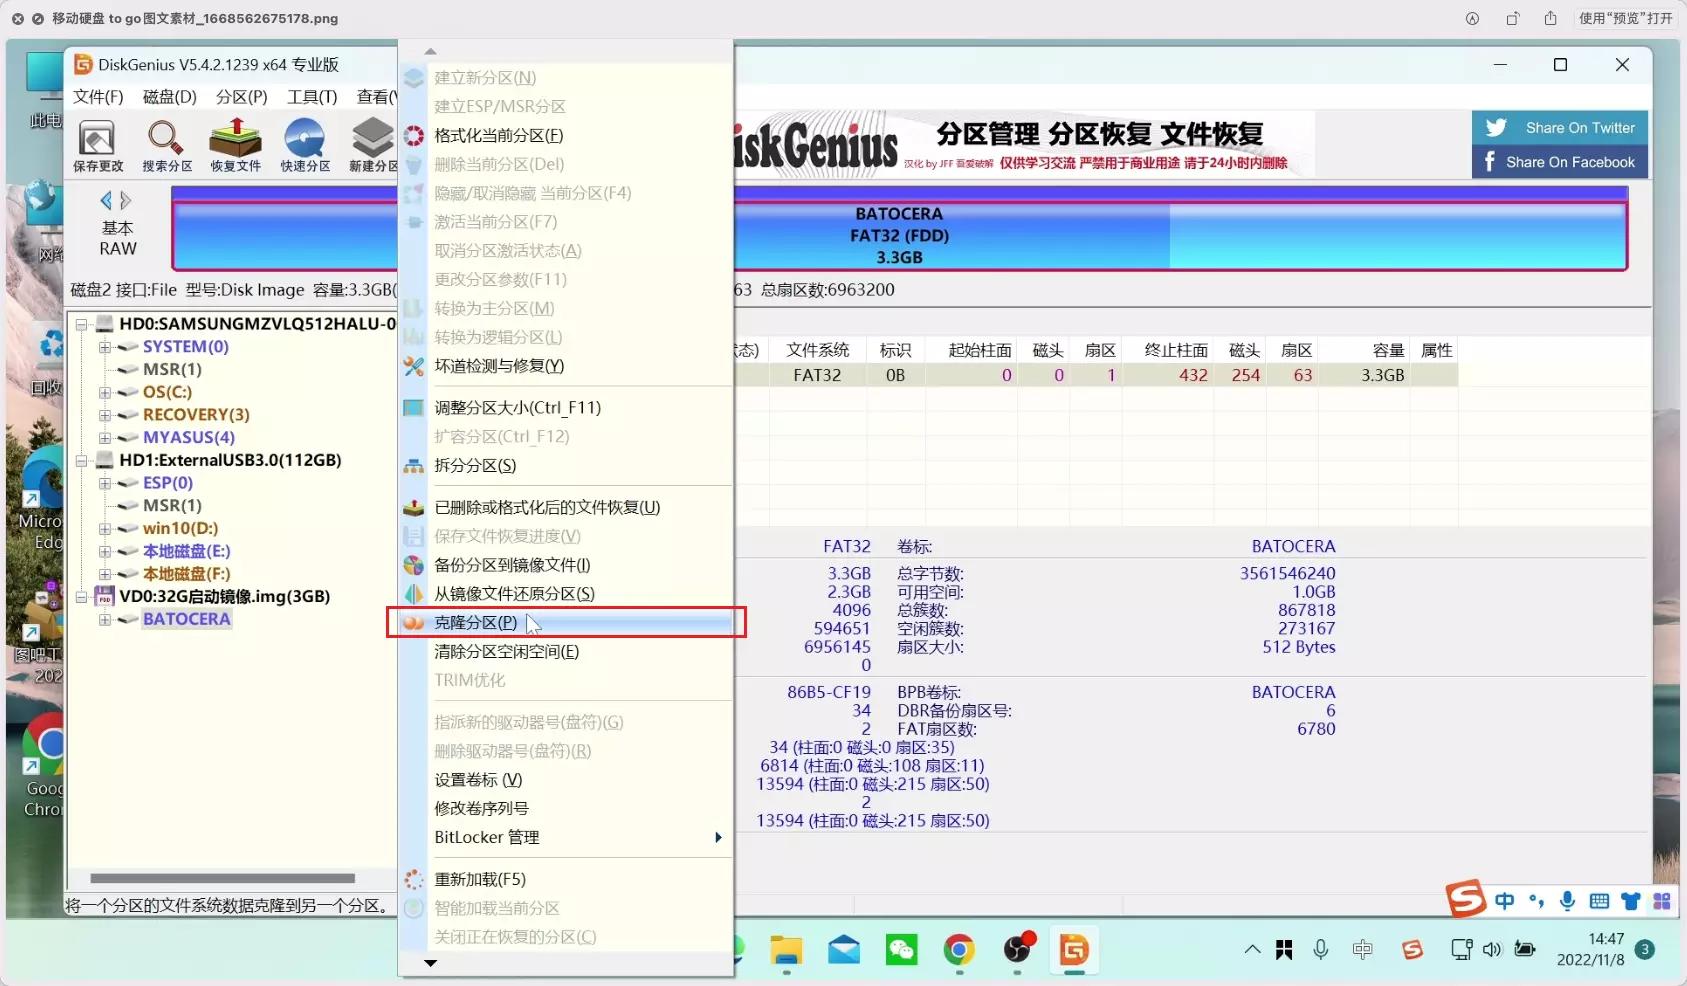
Task: Click the 新建分区 (New Partition) toolbar icon
Action: tap(371, 143)
